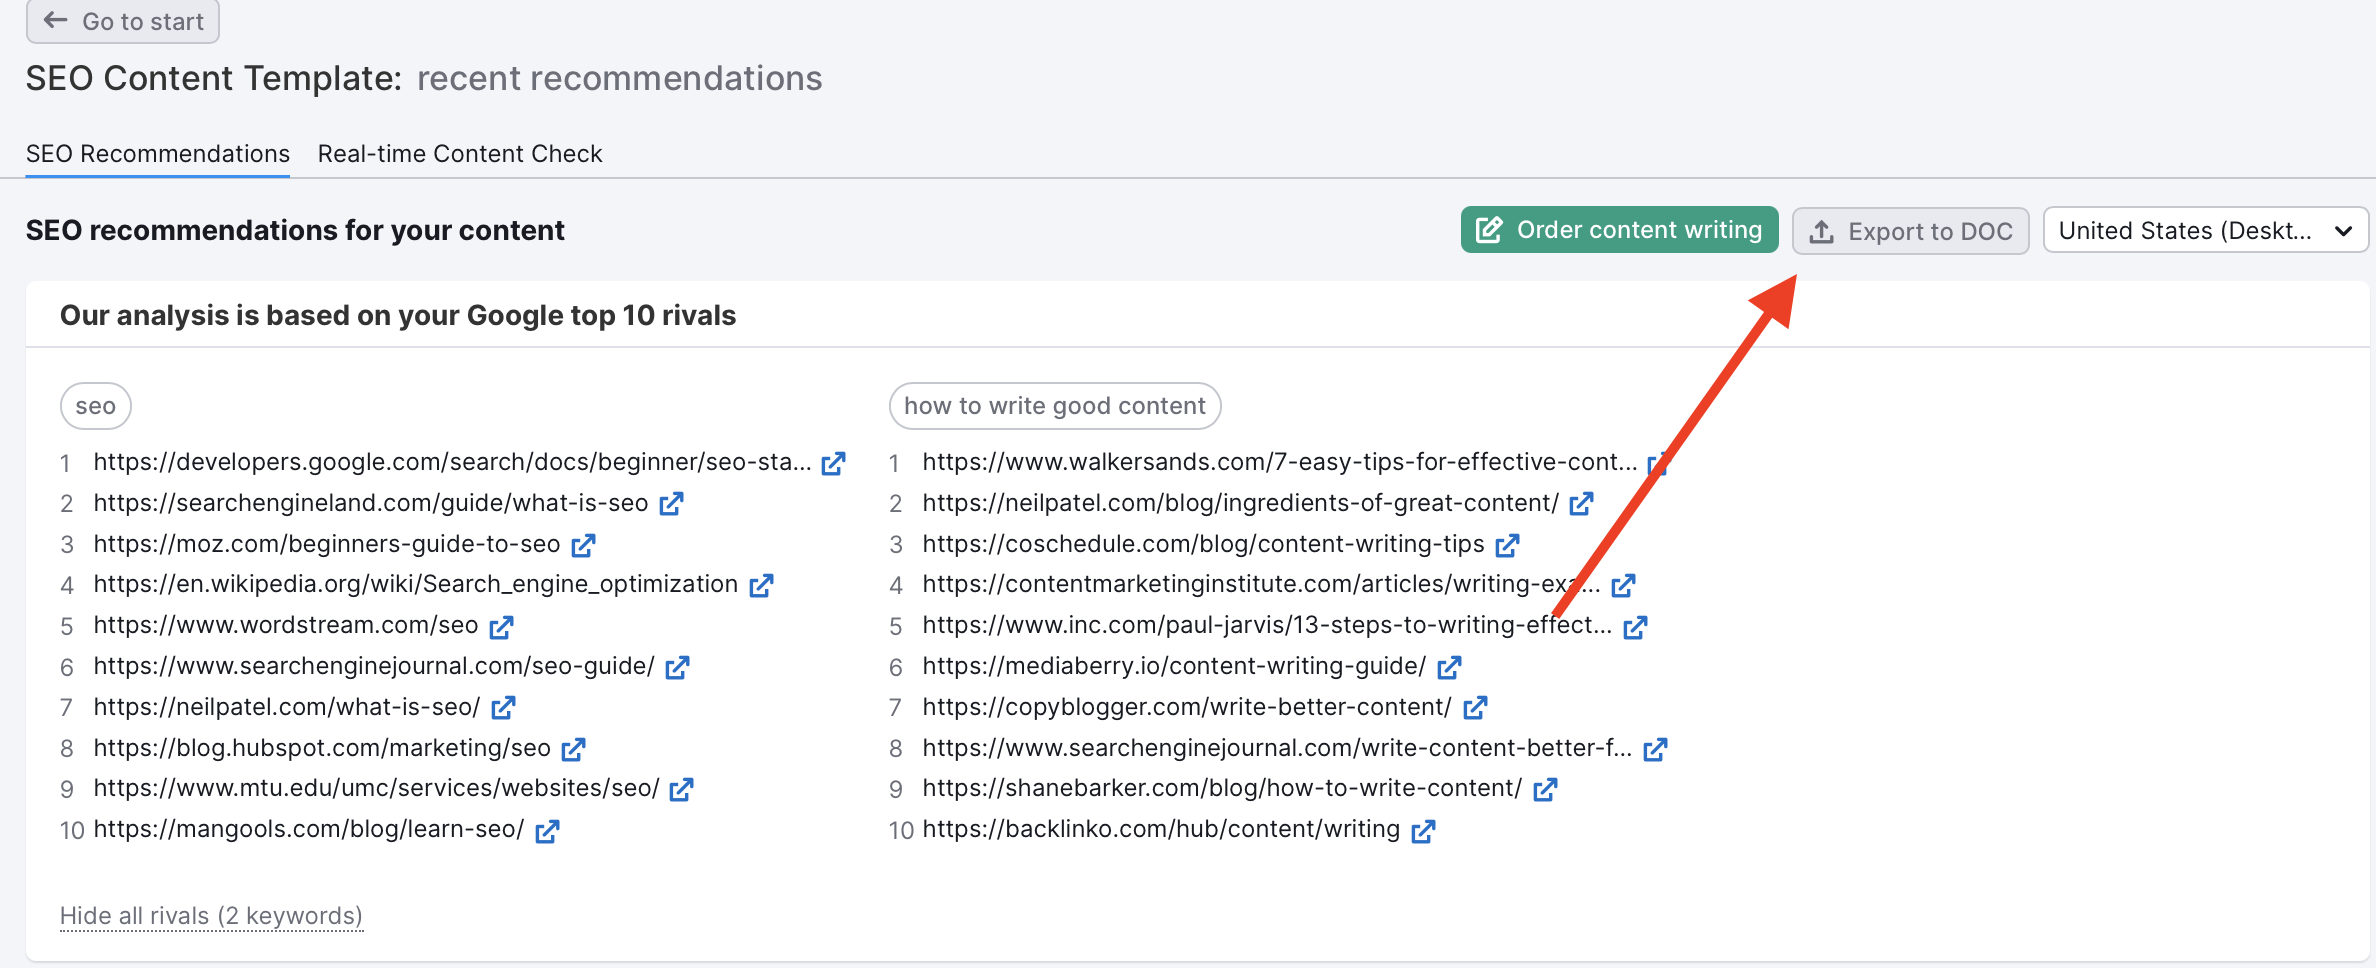Open external link icon for wordstream.com/seo
This screenshot has height=968, width=2376.
click(x=501, y=627)
